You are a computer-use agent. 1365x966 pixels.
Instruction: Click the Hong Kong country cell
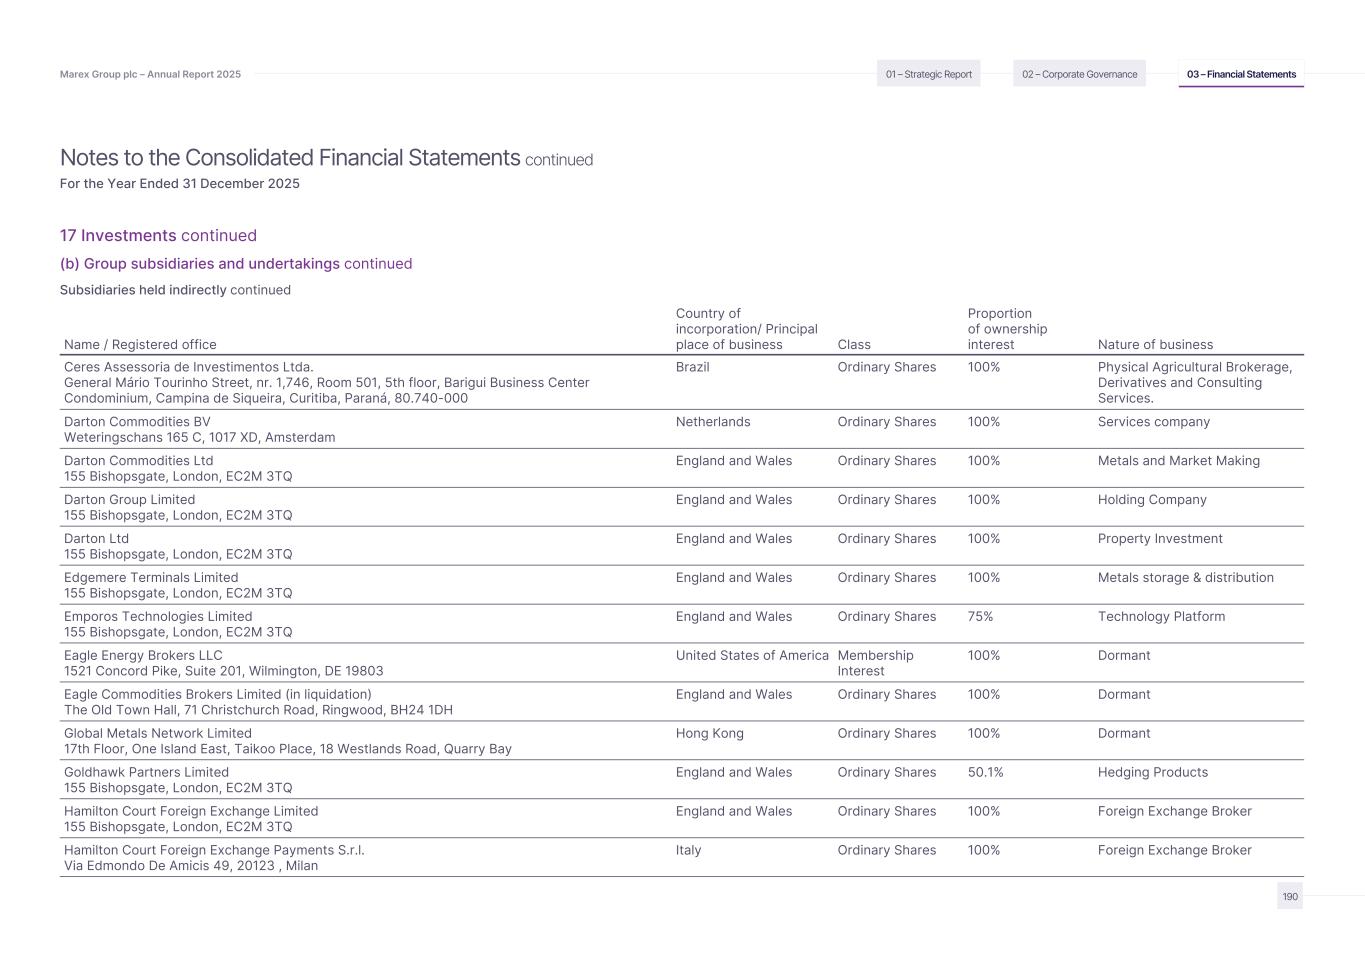click(709, 734)
